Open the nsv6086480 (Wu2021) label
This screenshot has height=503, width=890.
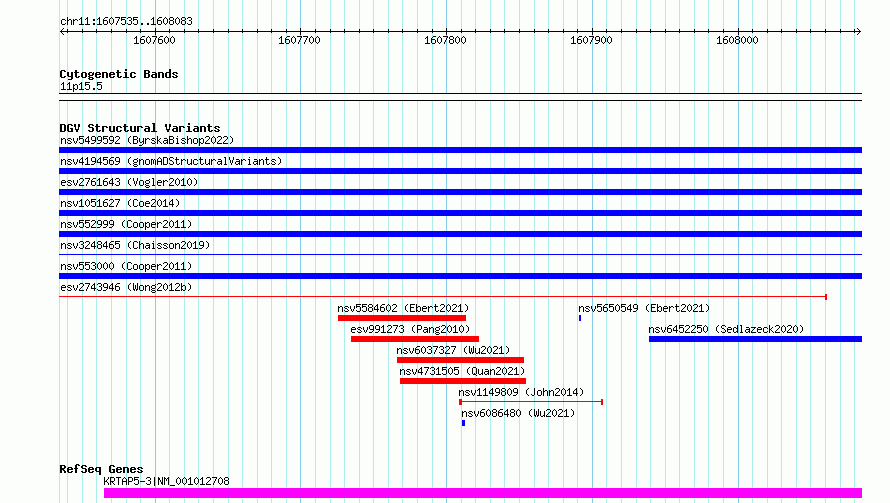[518, 413]
